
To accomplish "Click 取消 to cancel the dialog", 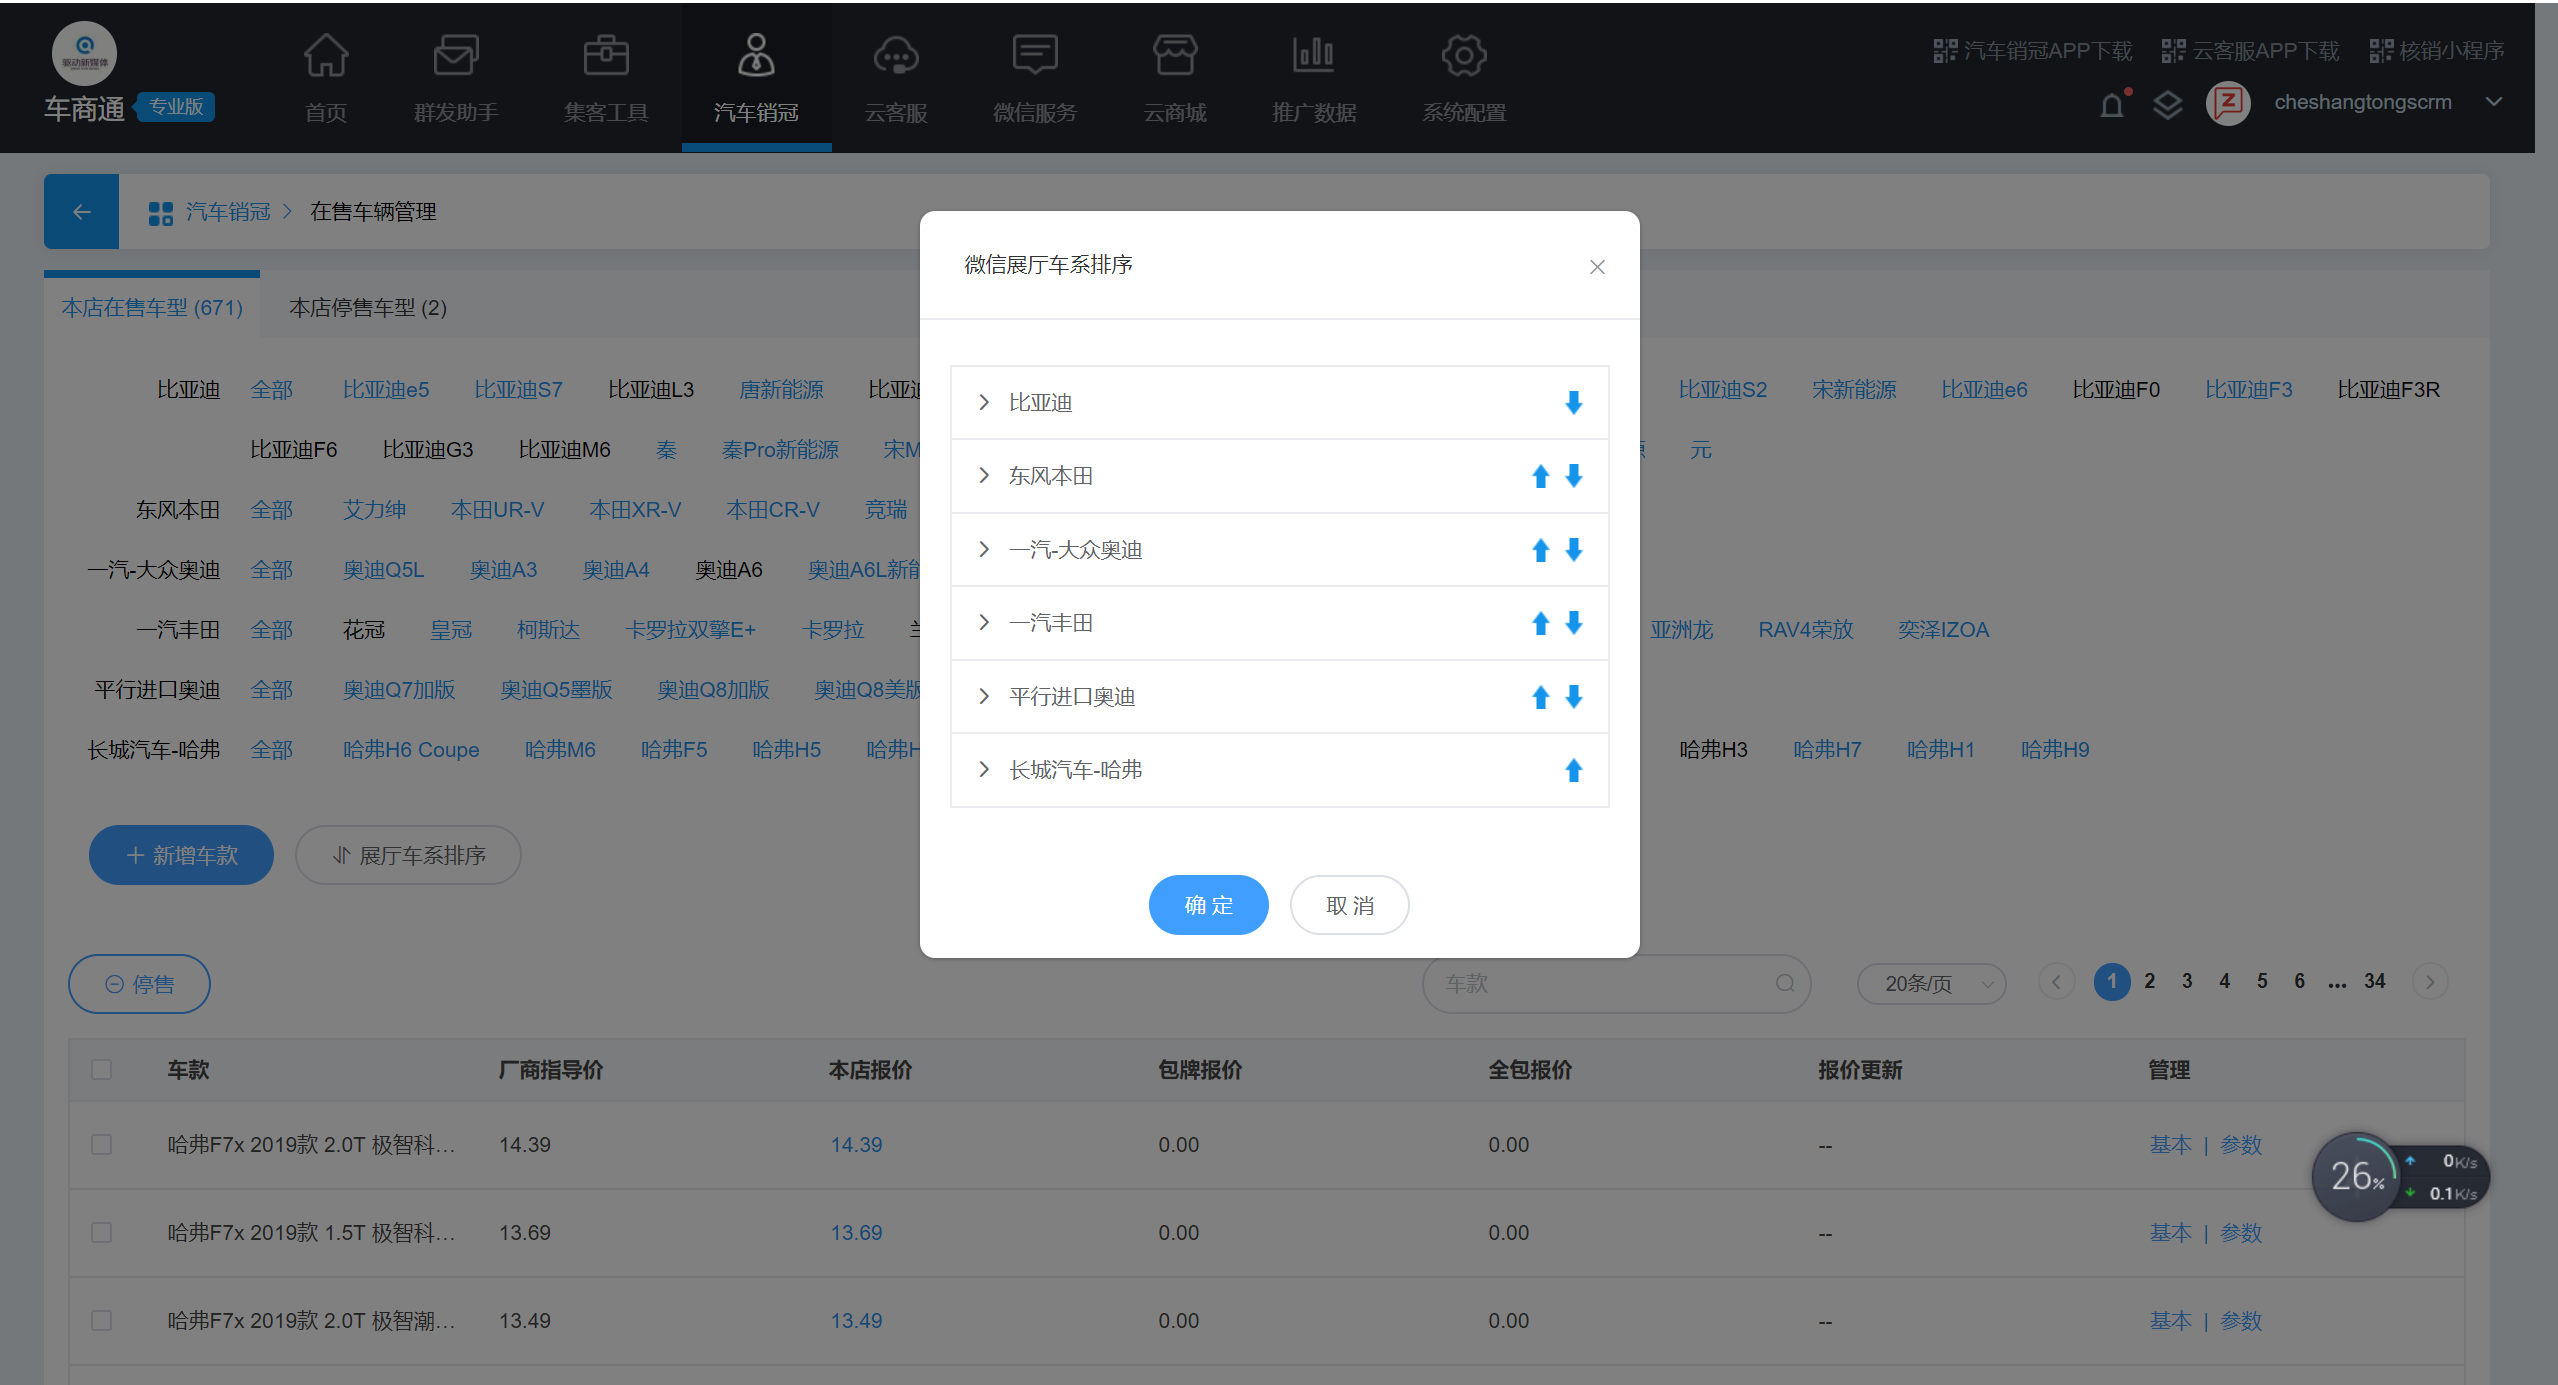I will click(1349, 905).
